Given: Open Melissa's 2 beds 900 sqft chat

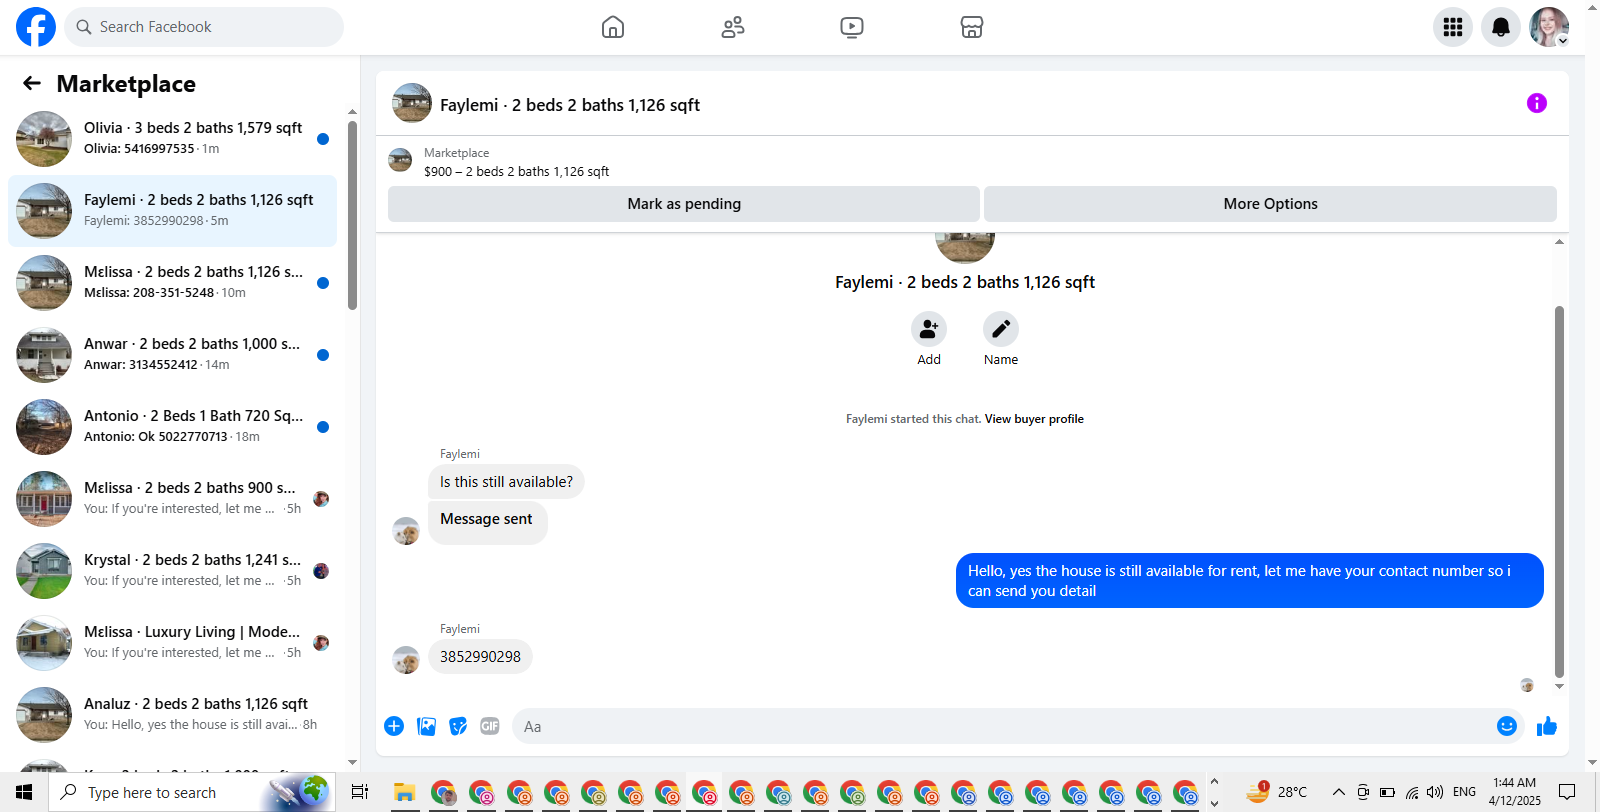Looking at the screenshot, I should tap(172, 499).
